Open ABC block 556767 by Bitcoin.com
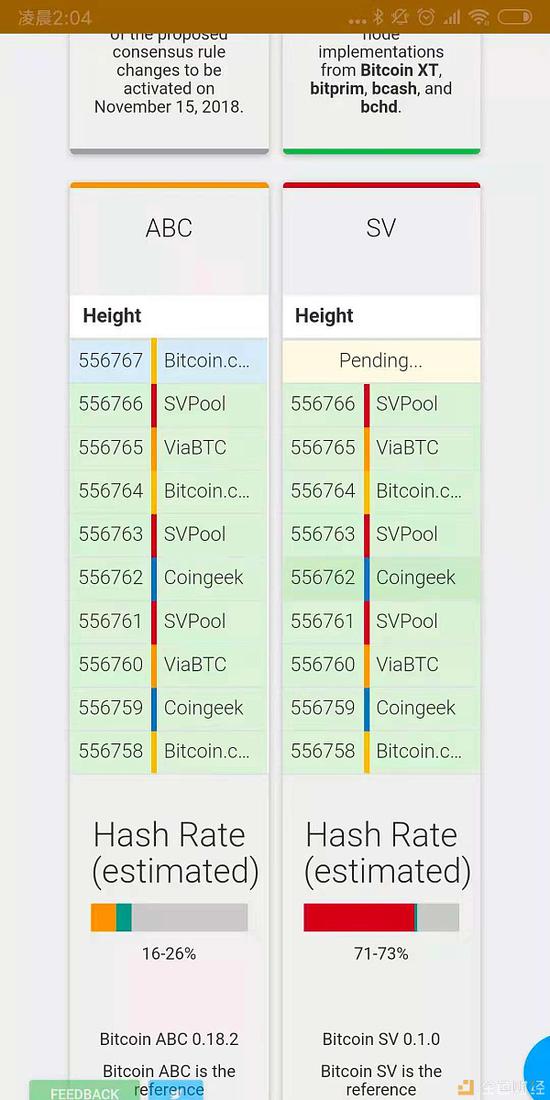550x1100 pixels. (x=169, y=361)
